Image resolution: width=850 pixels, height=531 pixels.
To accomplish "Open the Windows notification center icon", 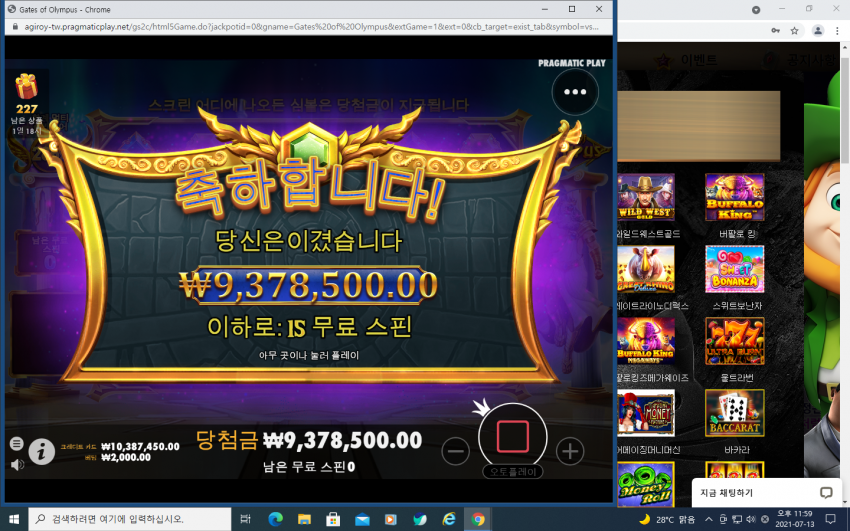I will click(830, 519).
